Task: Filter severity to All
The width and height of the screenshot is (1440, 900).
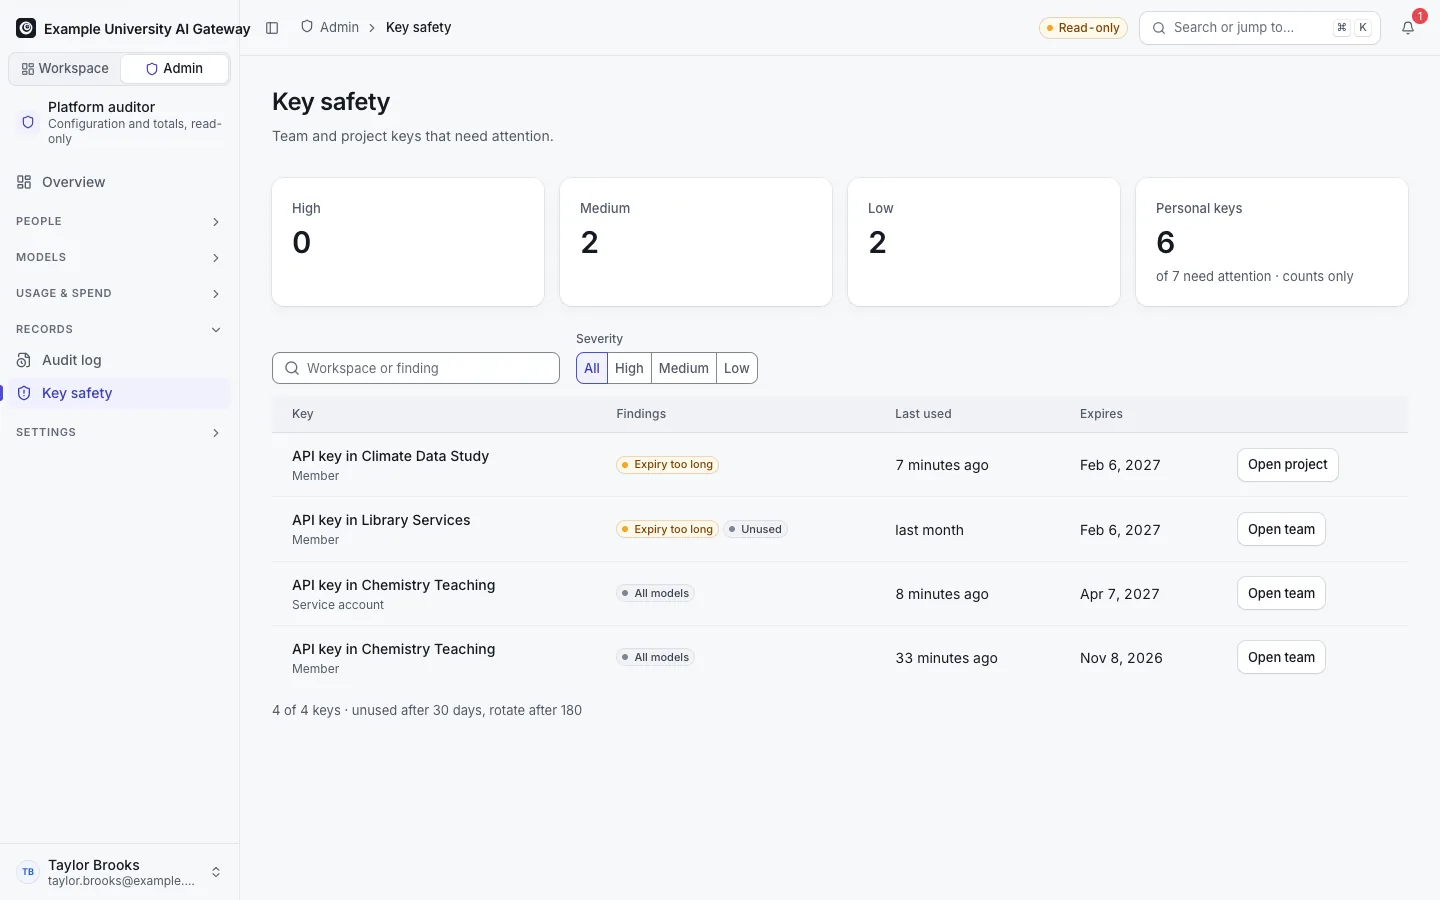Action: point(592,368)
